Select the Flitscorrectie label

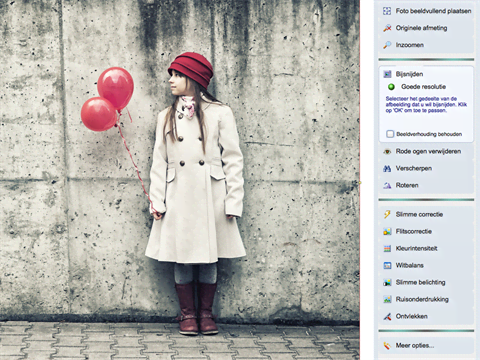[x=414, y=231]
